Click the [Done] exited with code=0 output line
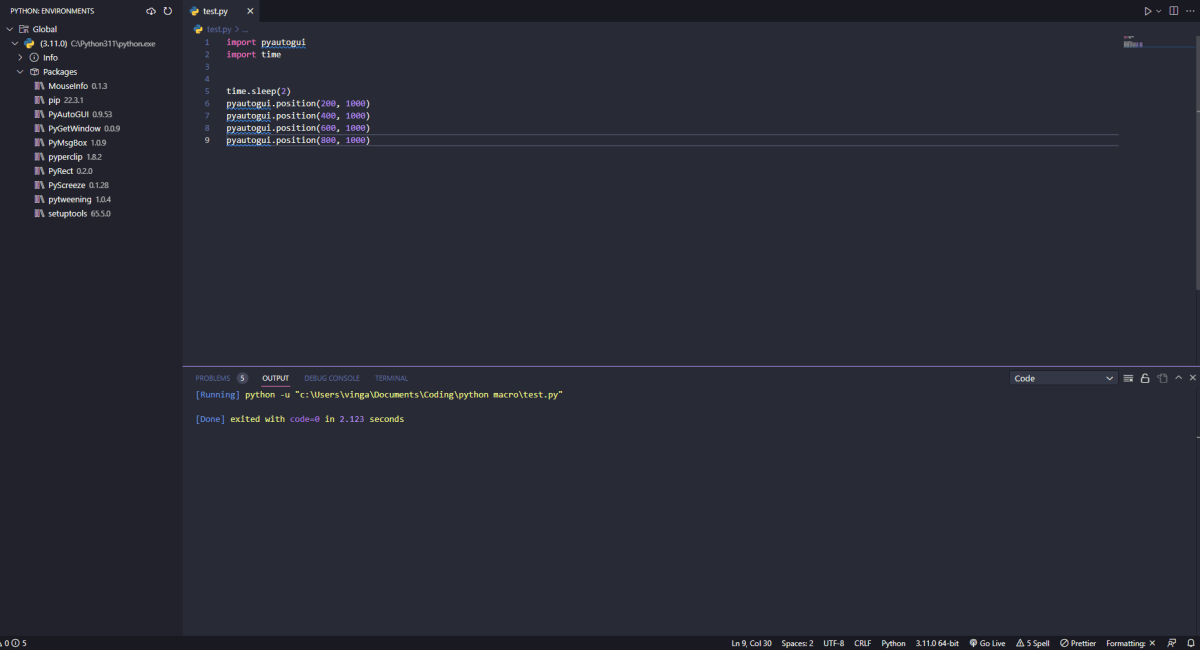Screen dimensions: 1200x650 [300, 419]
